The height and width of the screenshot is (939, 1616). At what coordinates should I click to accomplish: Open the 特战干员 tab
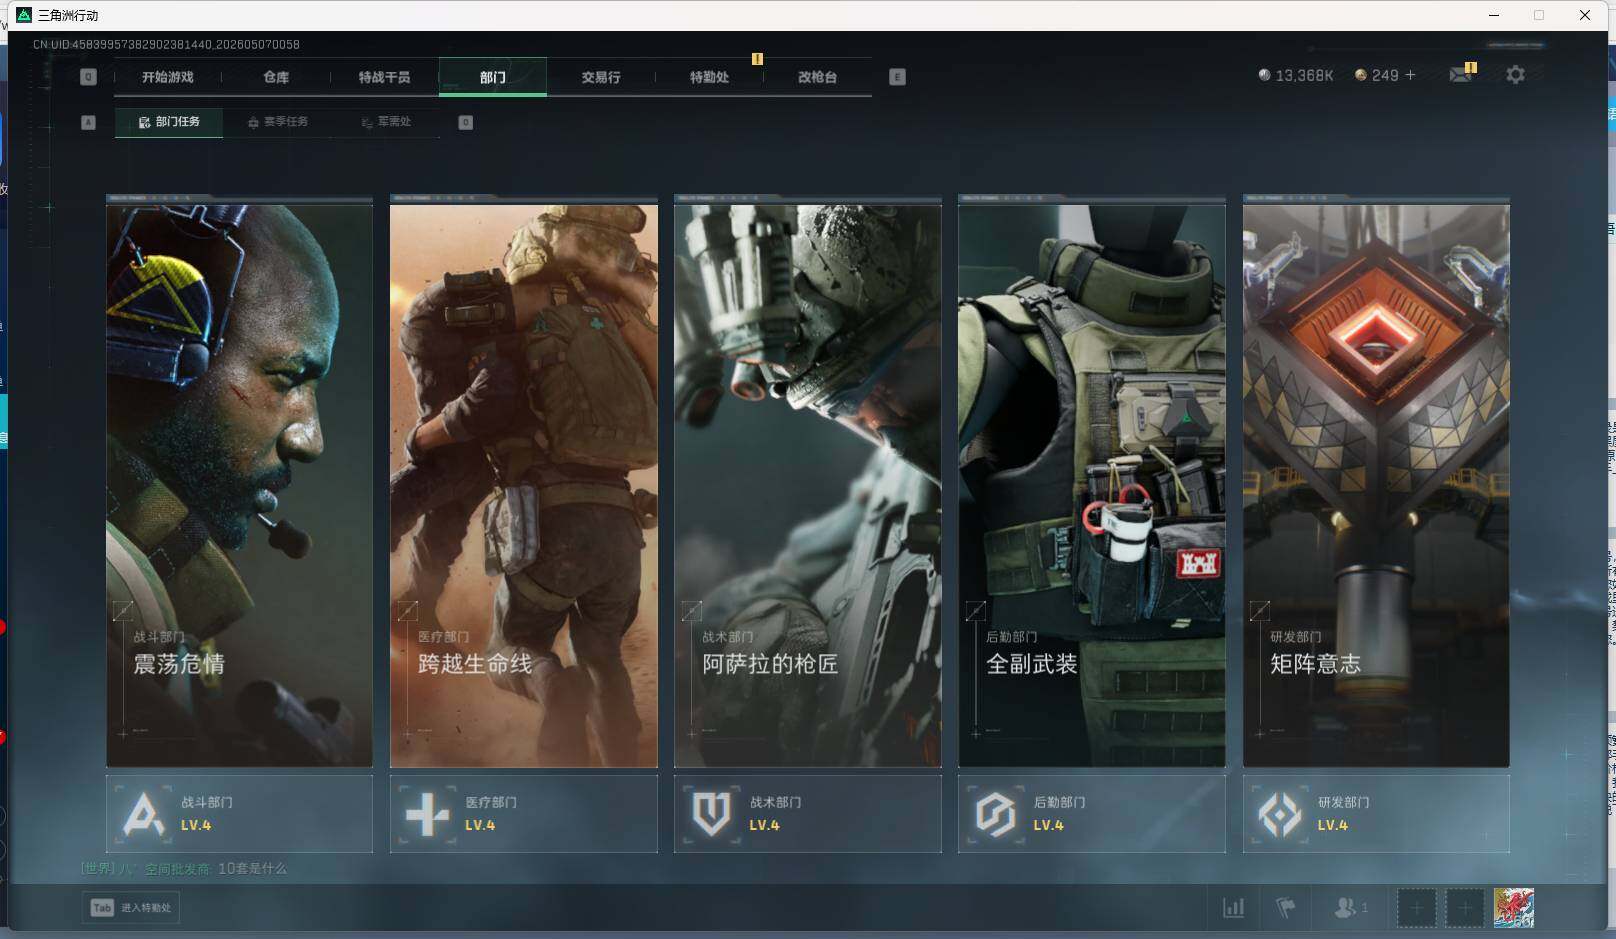pos(384,77)
